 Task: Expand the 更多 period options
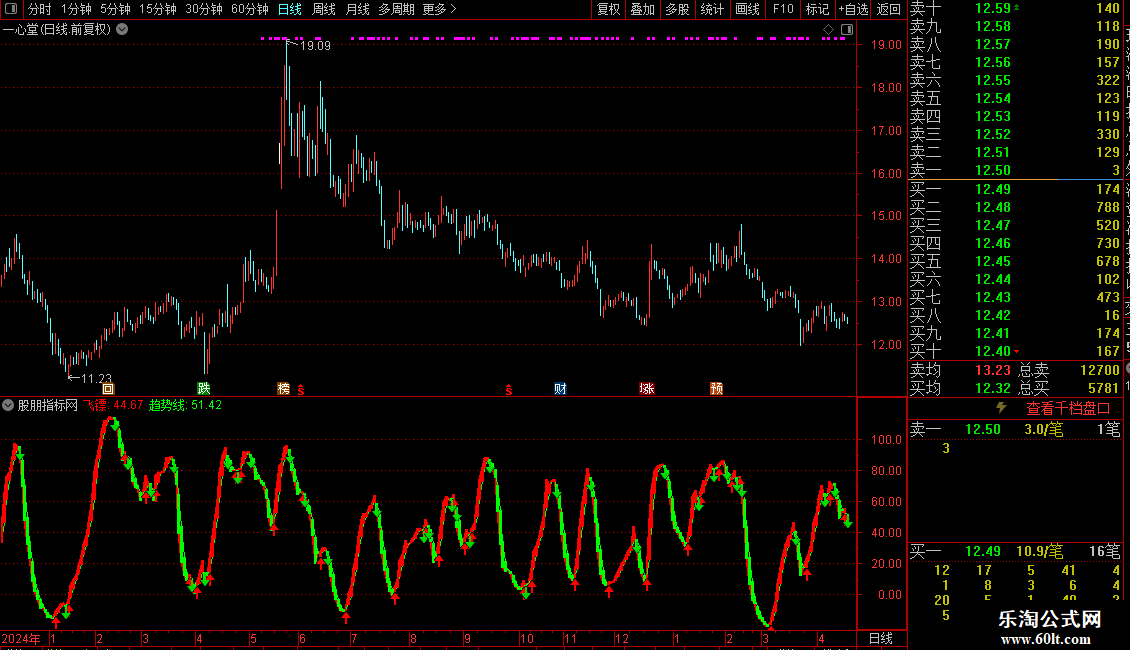pos(439,9)
